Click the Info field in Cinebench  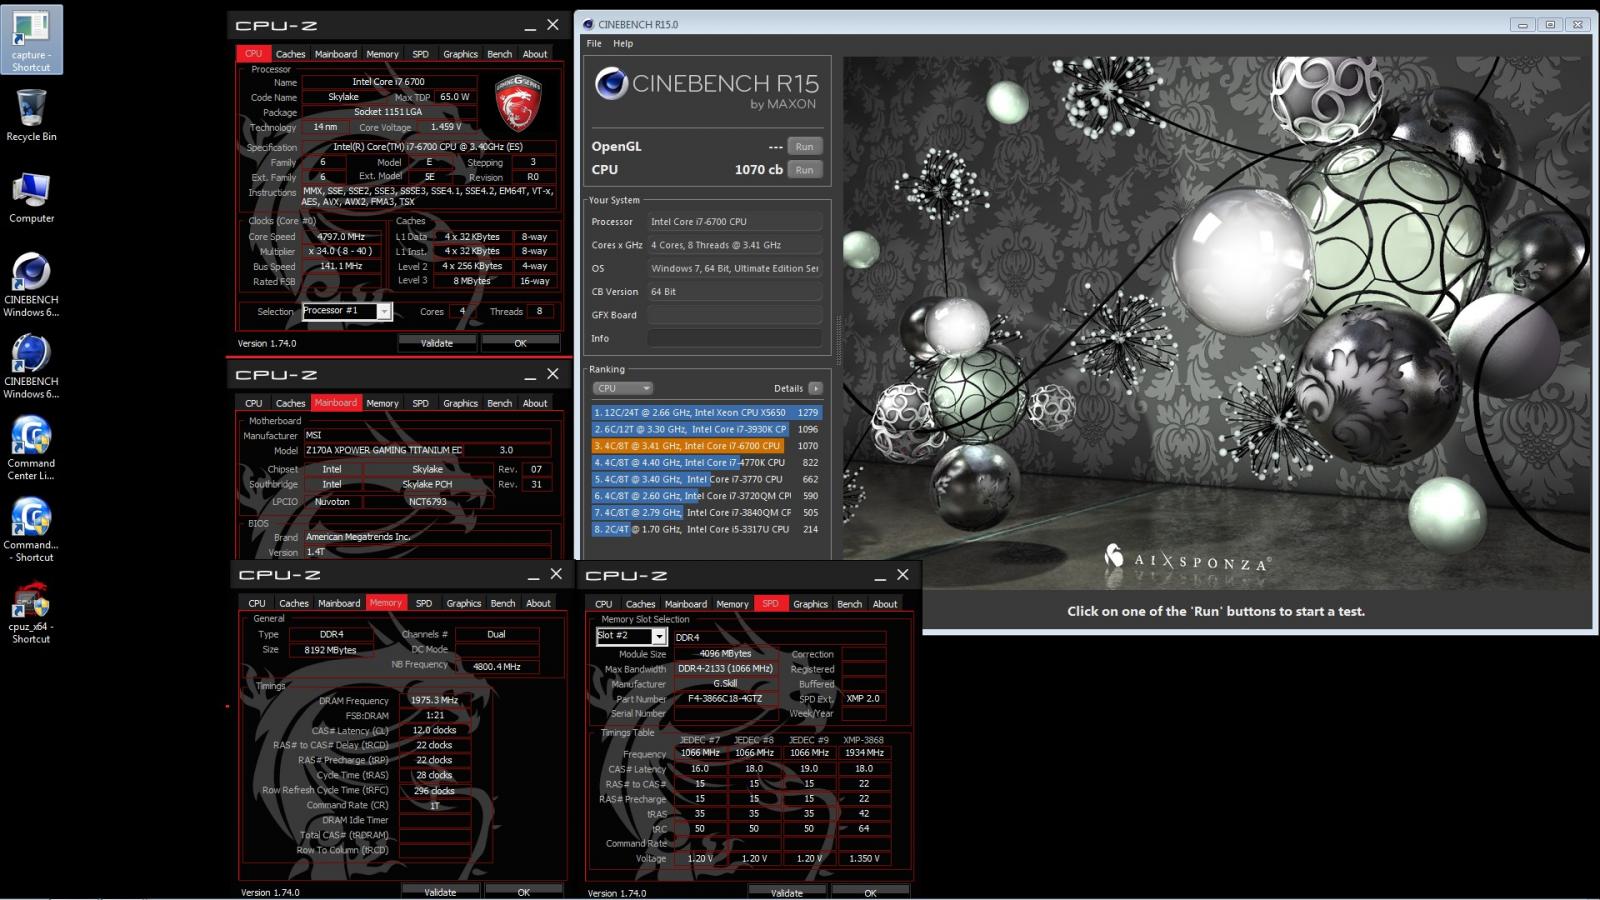(735, 338)
